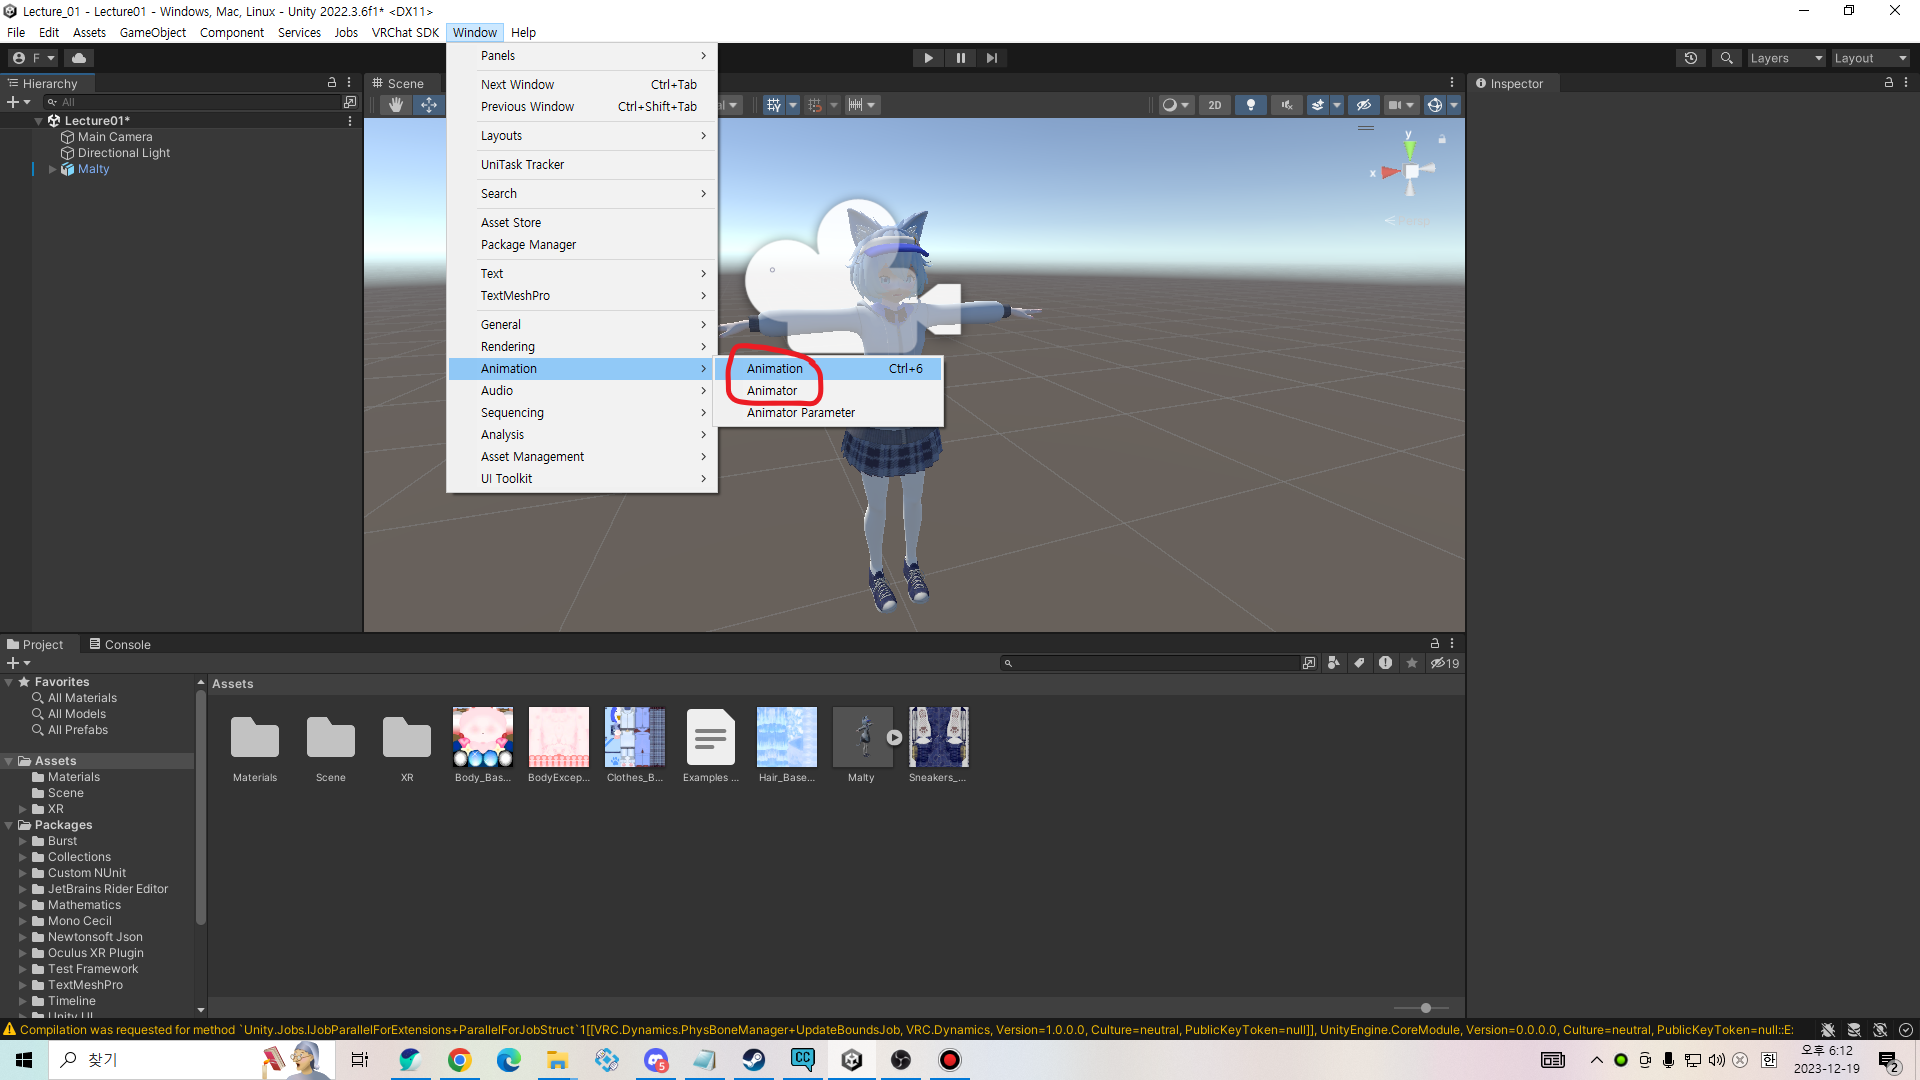The width and height of the screenshot is (1920, 1080).
Task: Select the Hand view tool
Action: point(396,105)
